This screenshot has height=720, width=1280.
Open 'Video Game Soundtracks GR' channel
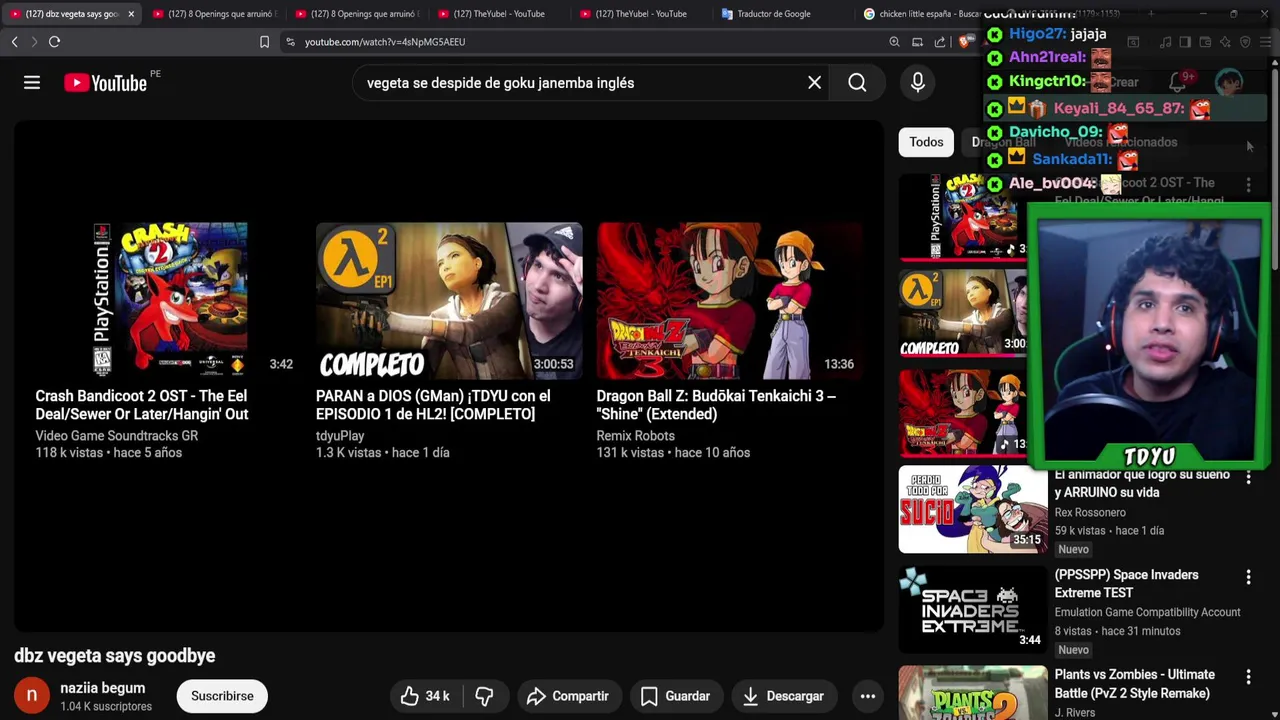point(117,436)
